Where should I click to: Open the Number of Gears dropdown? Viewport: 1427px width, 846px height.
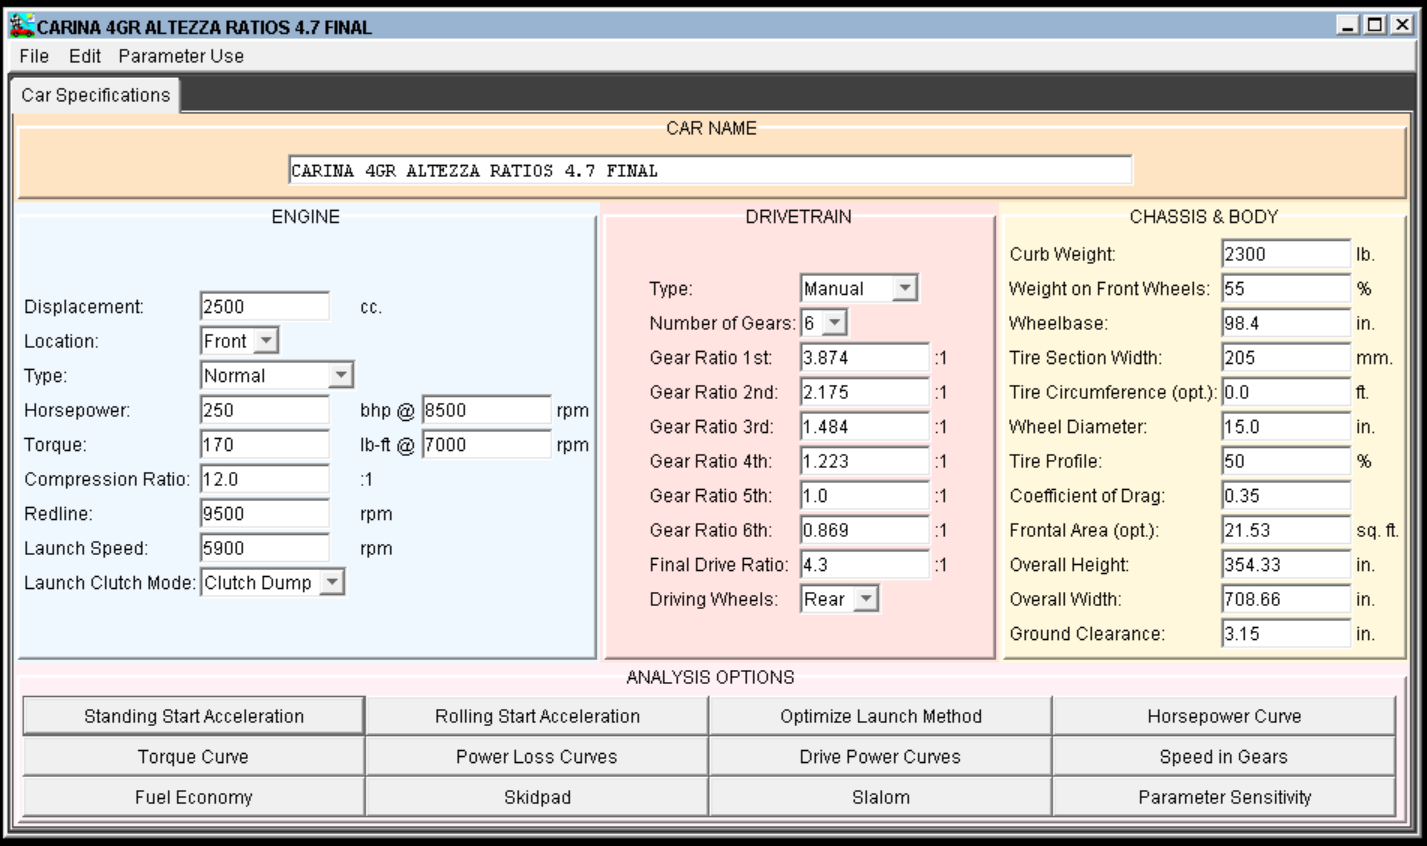pos(824,323)
